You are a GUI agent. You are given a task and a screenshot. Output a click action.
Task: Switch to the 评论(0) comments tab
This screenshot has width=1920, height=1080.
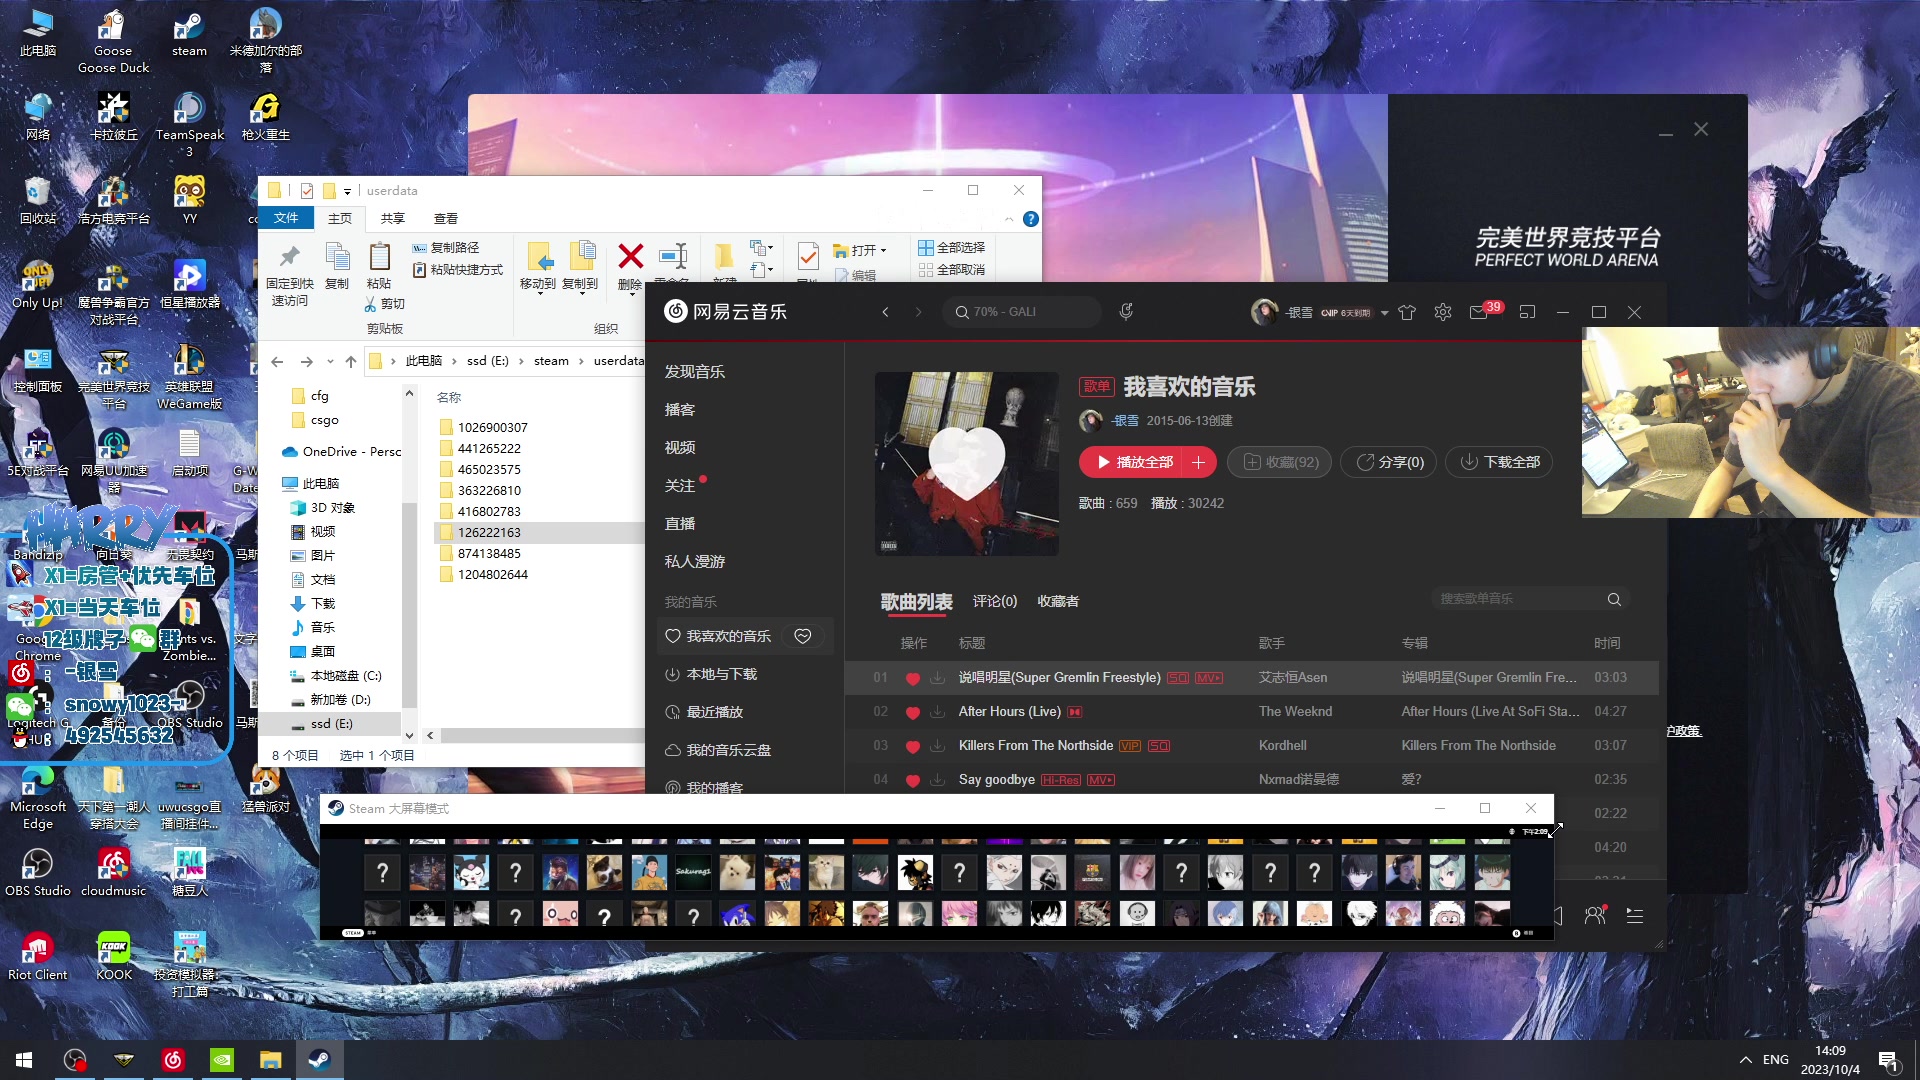tap(995, 601)
